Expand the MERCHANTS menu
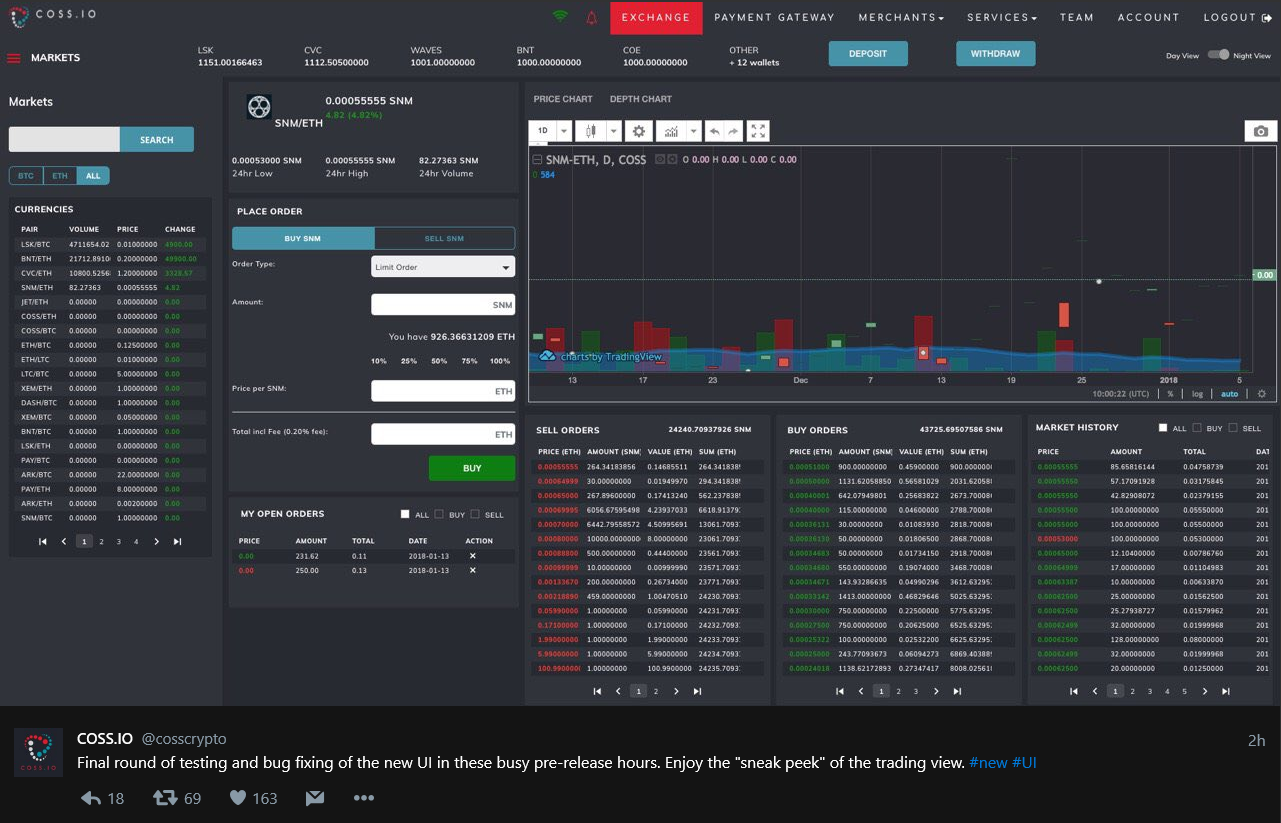The height and width of the screenshot is (823, 1281). point(901,17)
